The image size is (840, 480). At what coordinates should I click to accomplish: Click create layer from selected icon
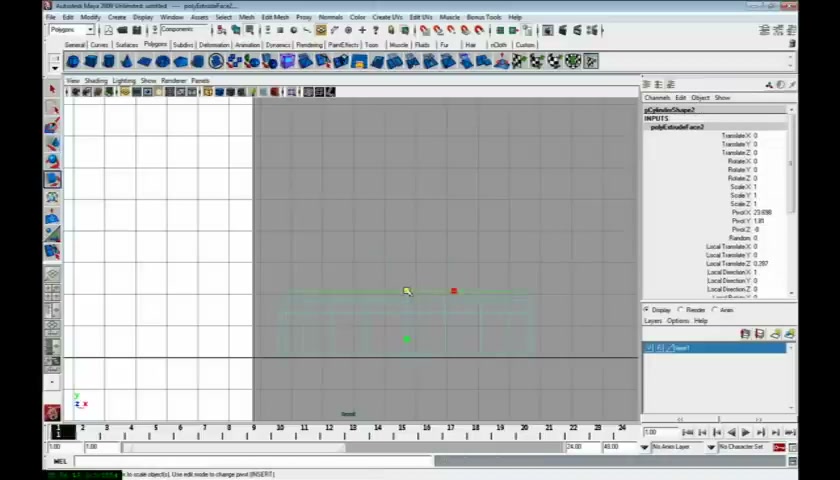790,334
